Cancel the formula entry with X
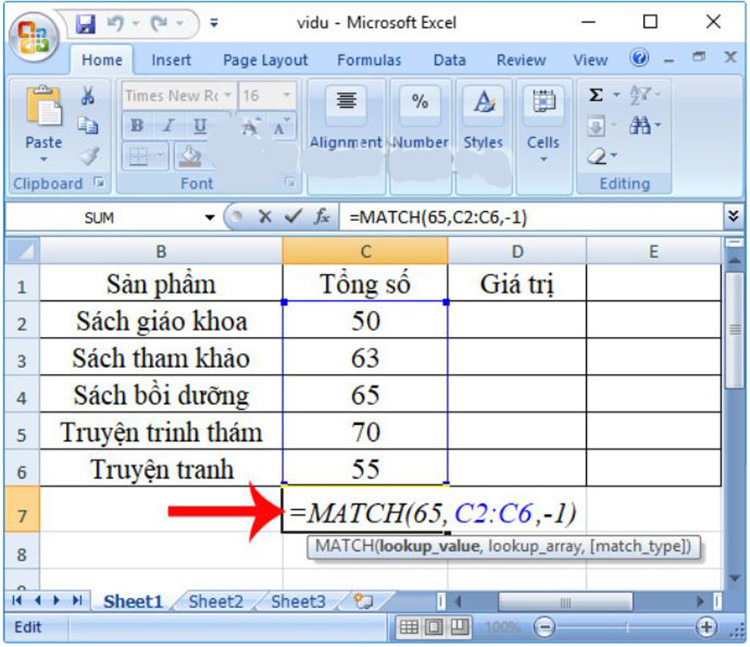The height and width of the screenshot is (647, 750). coord(265,217)
